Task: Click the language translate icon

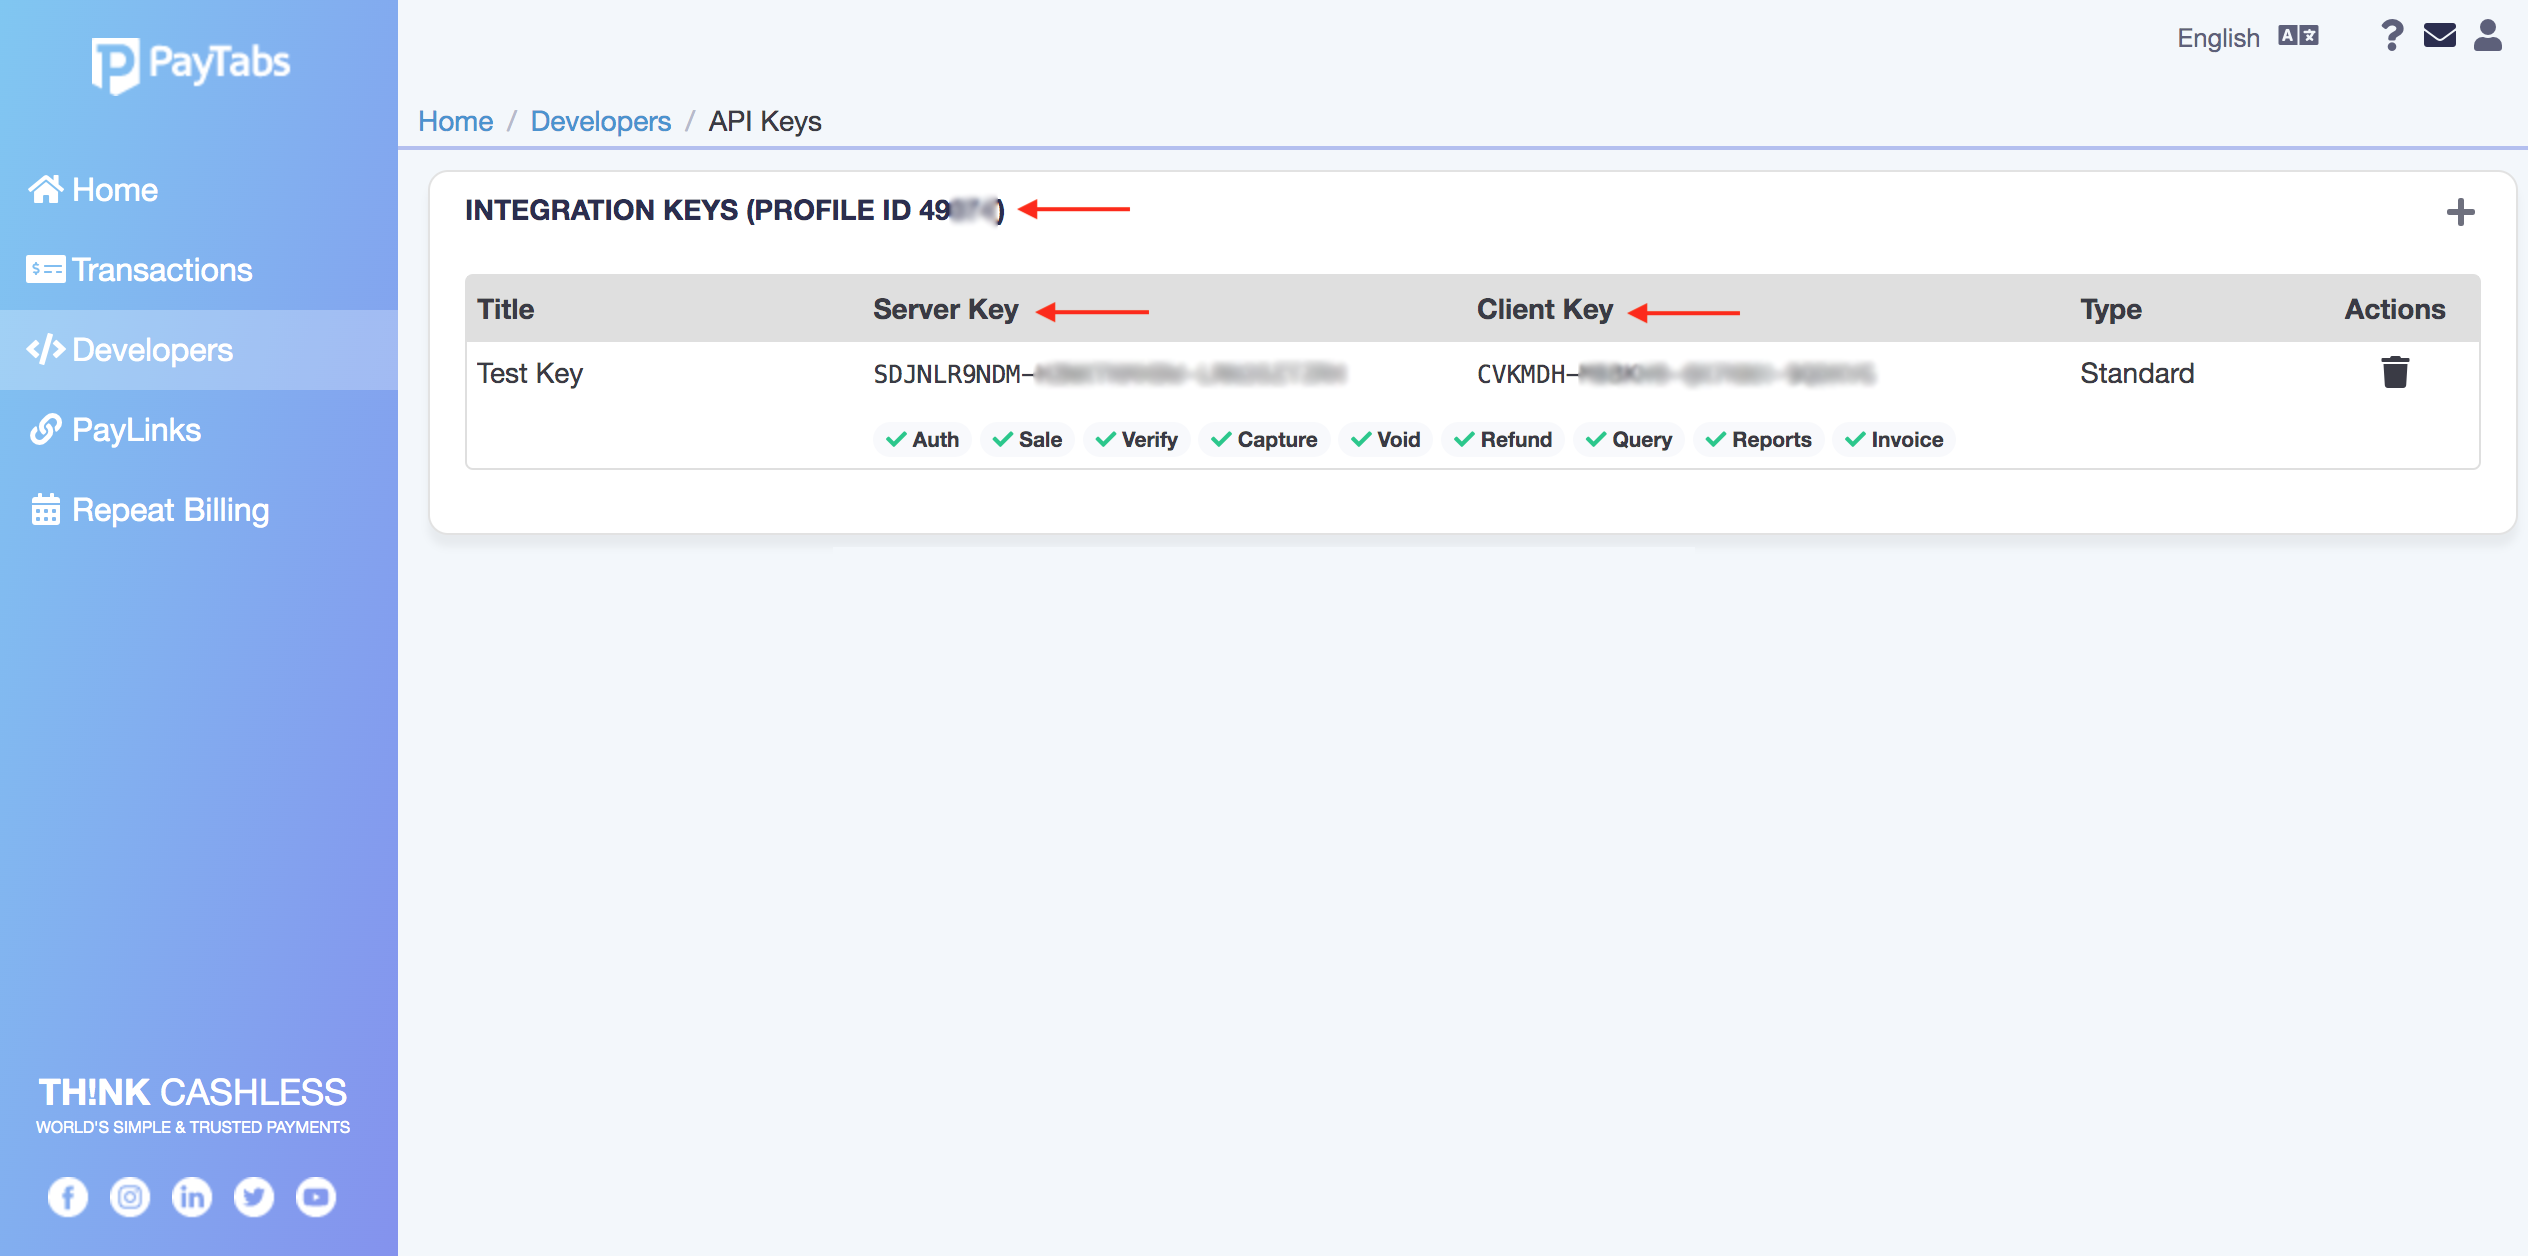Action: (2298, 36)
